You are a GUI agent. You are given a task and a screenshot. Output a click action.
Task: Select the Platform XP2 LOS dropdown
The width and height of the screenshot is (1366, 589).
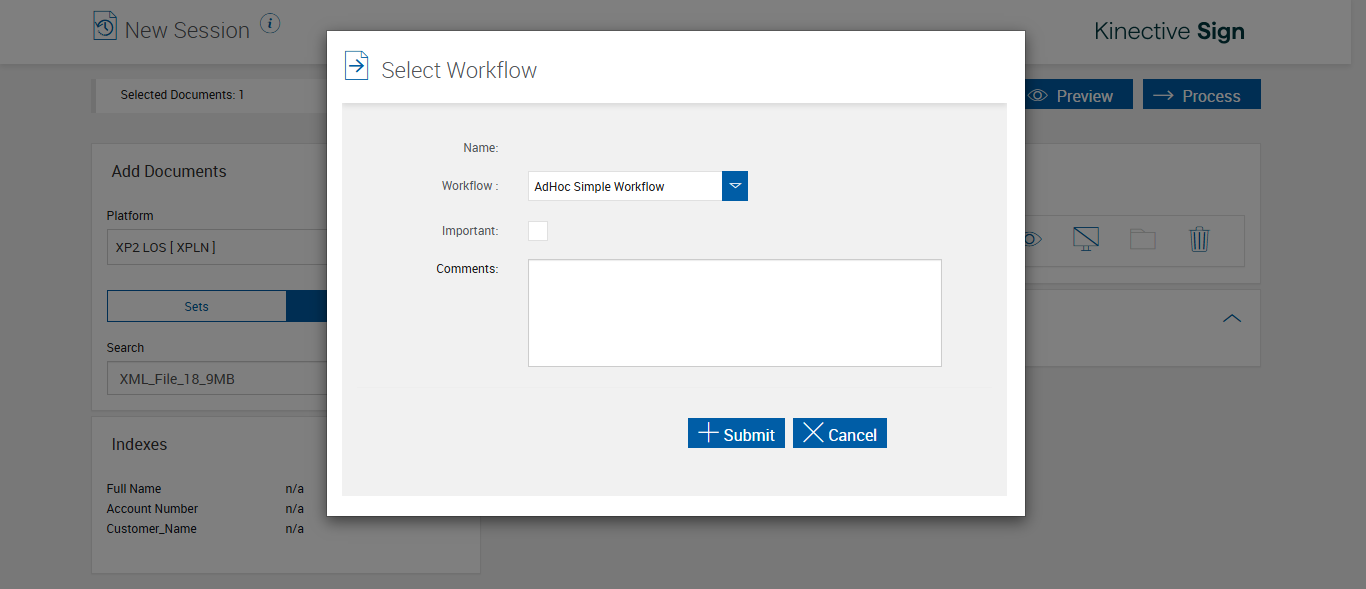click(x=217, y=247)
